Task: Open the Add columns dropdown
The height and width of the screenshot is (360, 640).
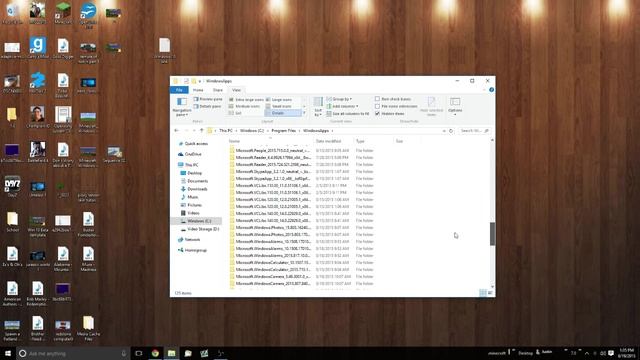Action: 342,107
